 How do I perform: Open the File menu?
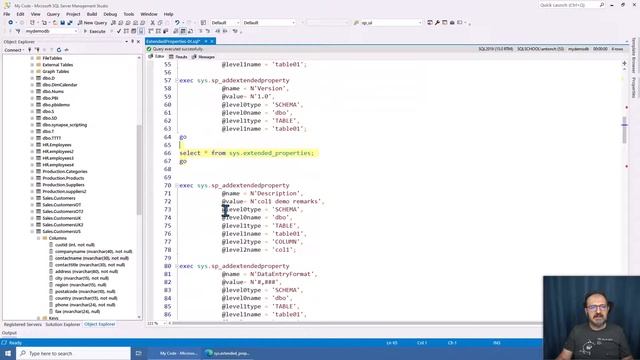coord(7,14)
